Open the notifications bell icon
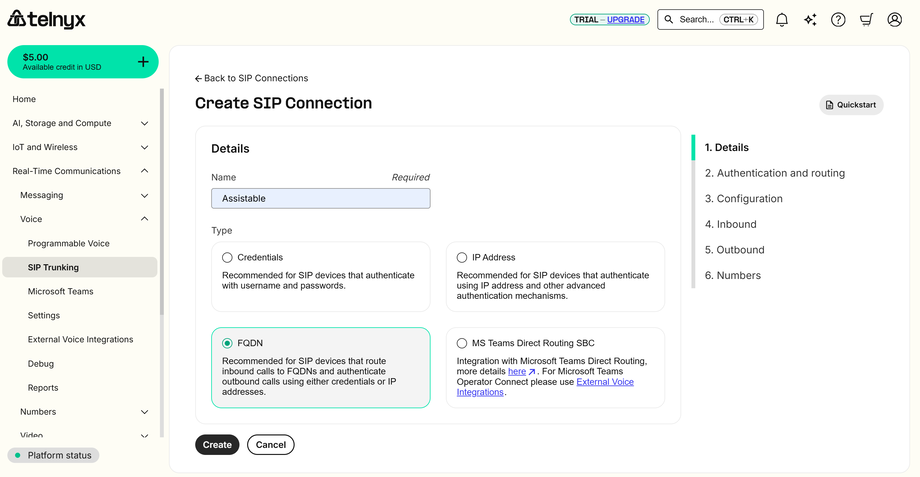 click(782, 20)
